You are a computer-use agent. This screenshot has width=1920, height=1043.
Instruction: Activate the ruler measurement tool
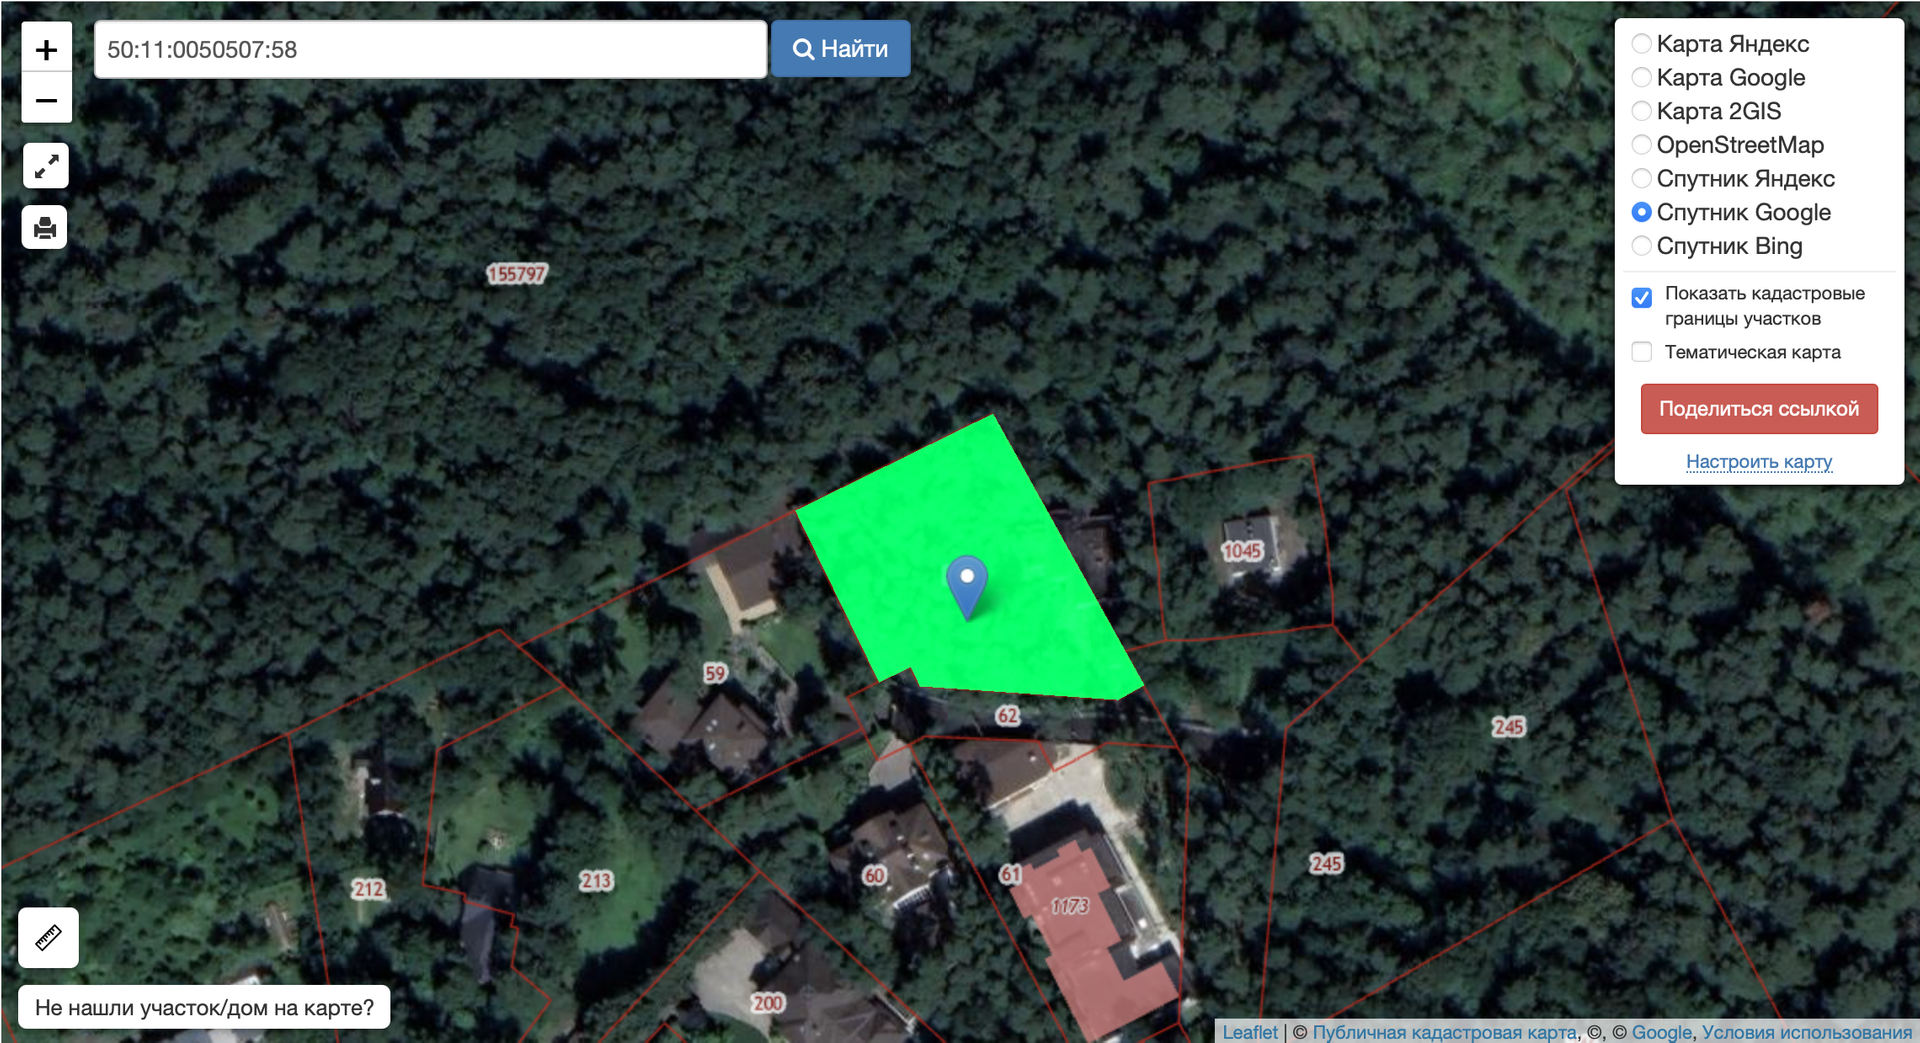pyautogui.click(x=48, y=937)
